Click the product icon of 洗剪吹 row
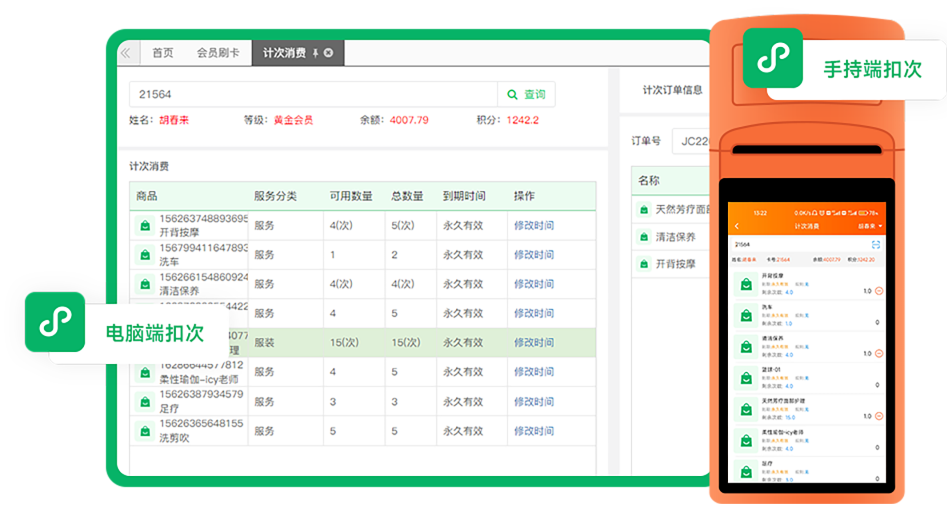This screenshot has height=511, width=947. tap(144, 431)
